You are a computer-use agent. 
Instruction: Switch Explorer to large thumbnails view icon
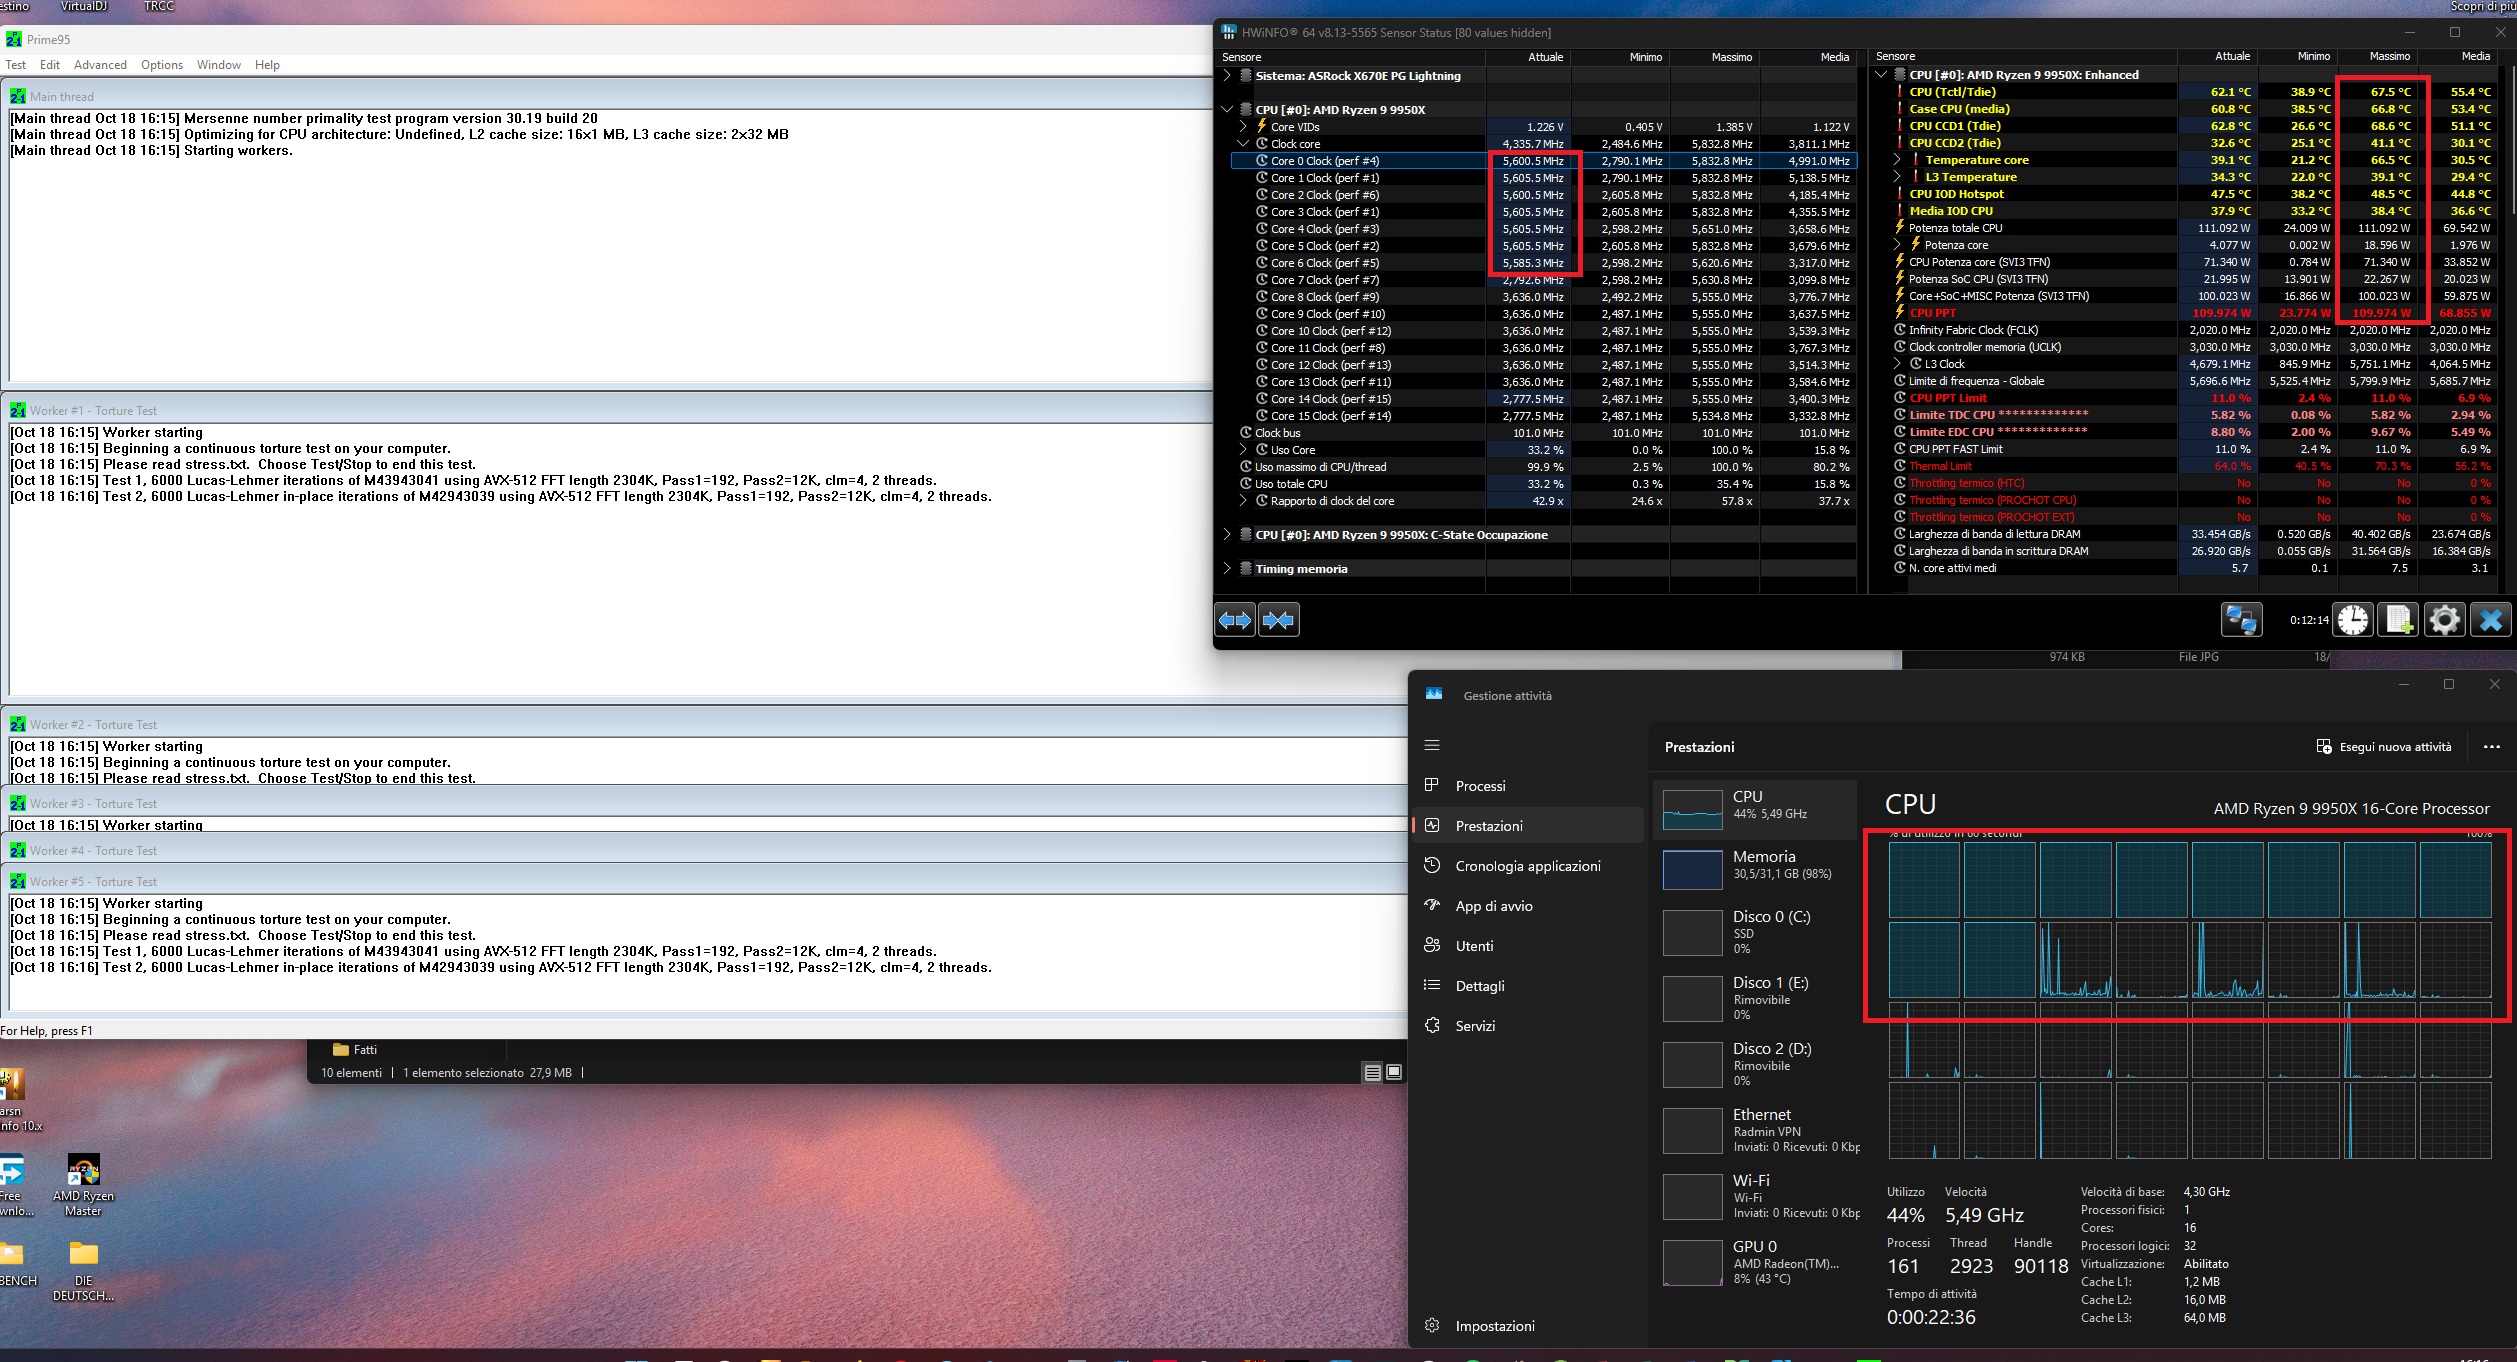click(1394, 1073)
